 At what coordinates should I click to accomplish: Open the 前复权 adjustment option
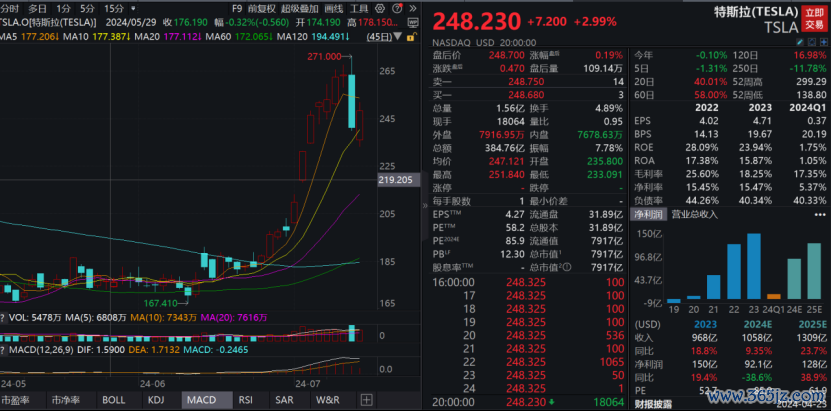pos(262,8)
